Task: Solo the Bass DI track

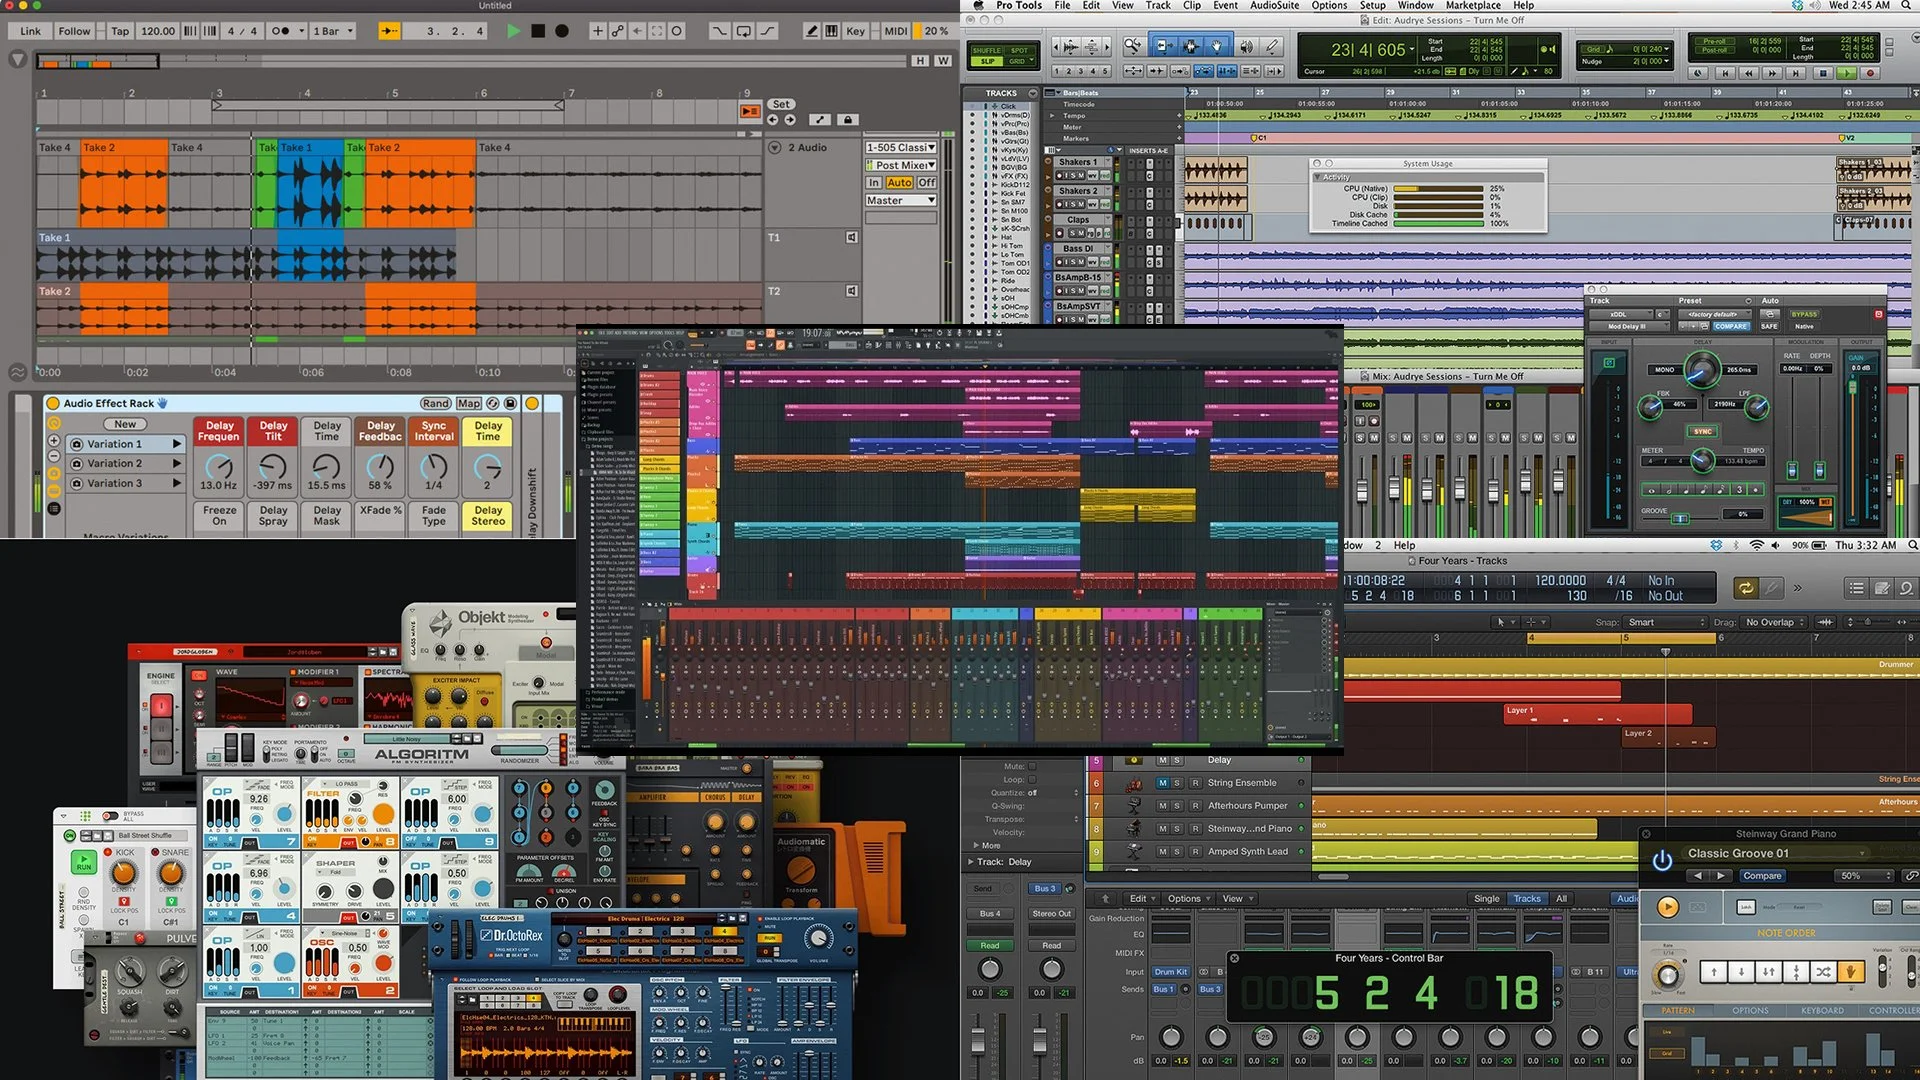Action: click(1074, 262)
